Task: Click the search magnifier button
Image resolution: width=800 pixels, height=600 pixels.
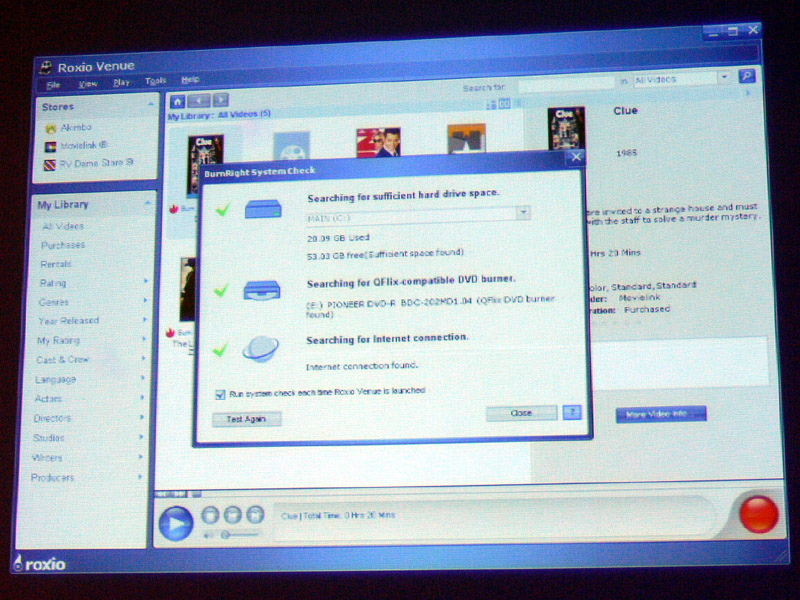Action: point(746,77)
